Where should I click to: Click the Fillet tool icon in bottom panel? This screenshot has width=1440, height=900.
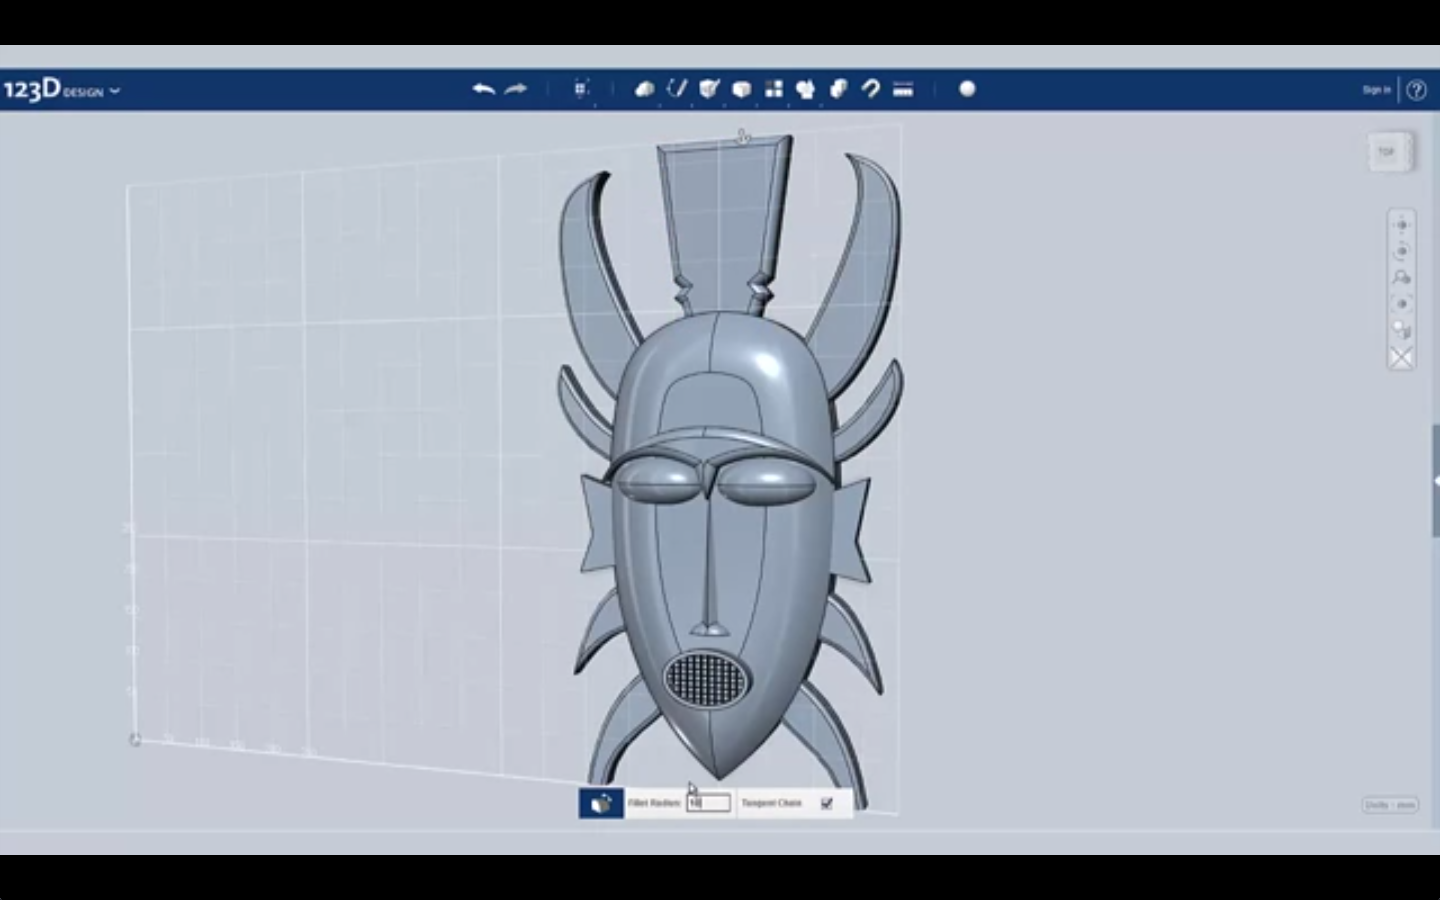point(601,803)
